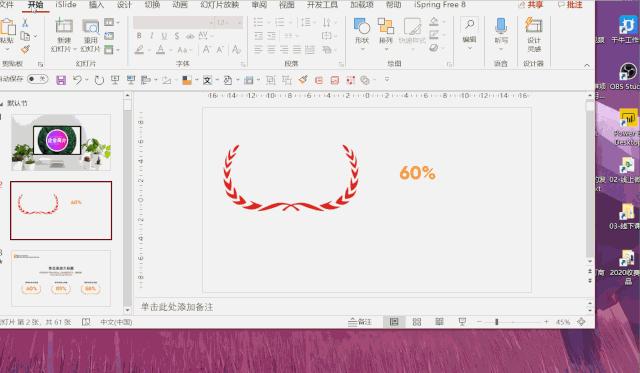Image resolution: width=640 pixels, height=373 pixels.
Task: Open the iSpring Free 8 tab
Action: click(x=440, y=4)
